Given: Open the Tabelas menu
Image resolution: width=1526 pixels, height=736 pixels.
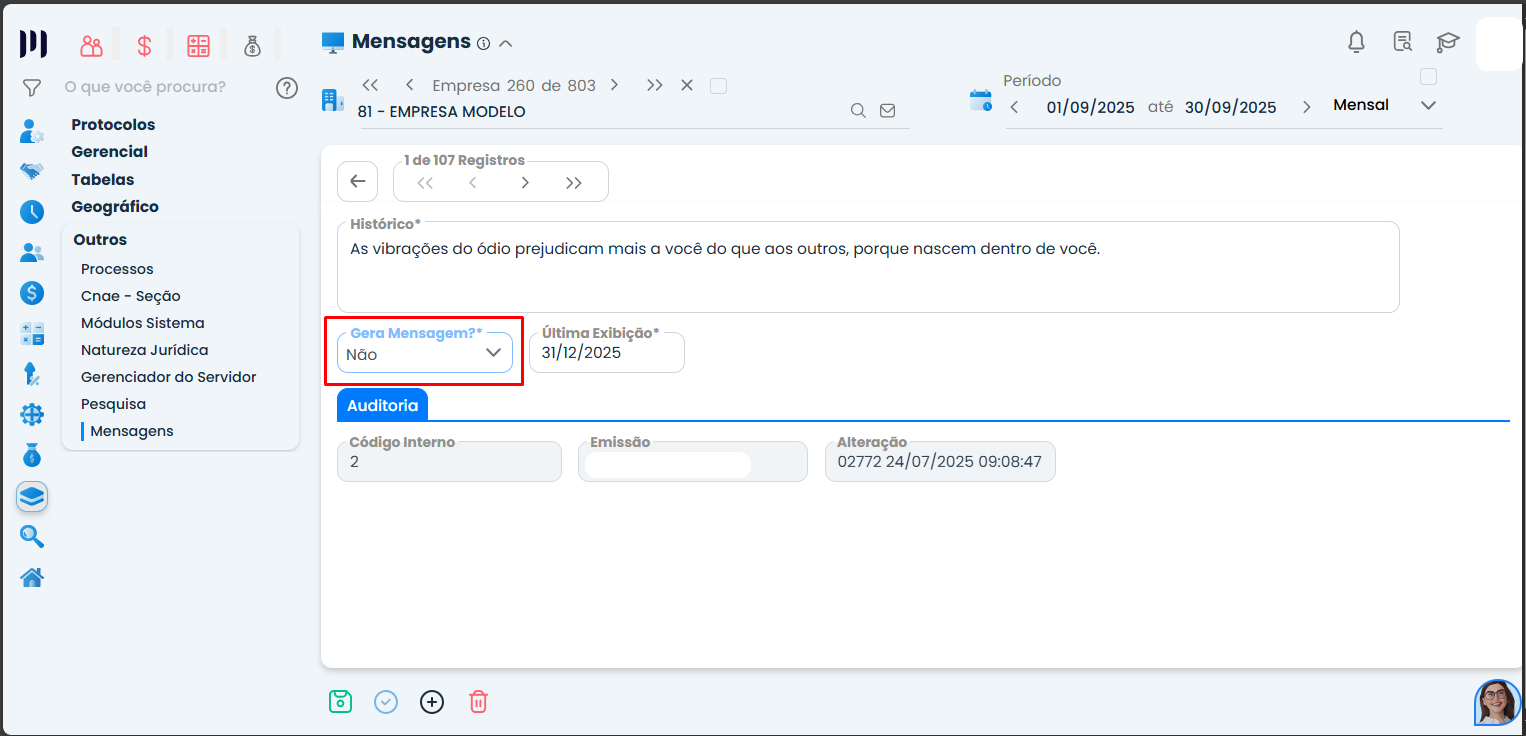Looking at the screenshot, I should pos(103,180).
